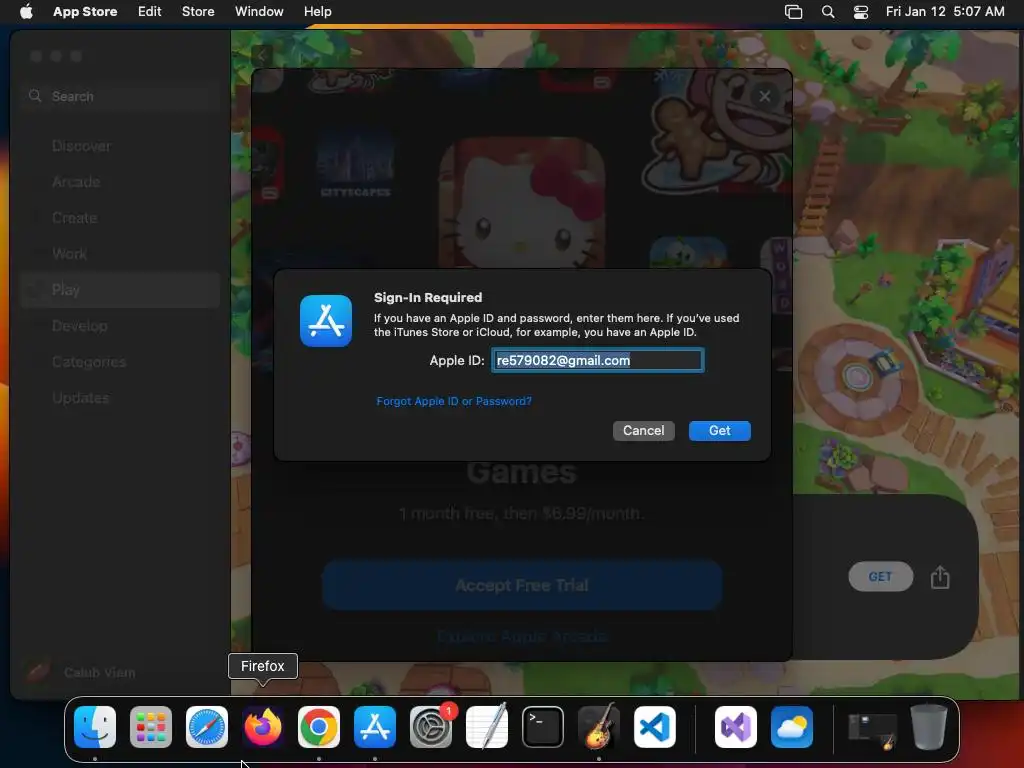Click the App Store dock icon
Viewport: 1024px width, 768px height.
[x=375, y=727]
